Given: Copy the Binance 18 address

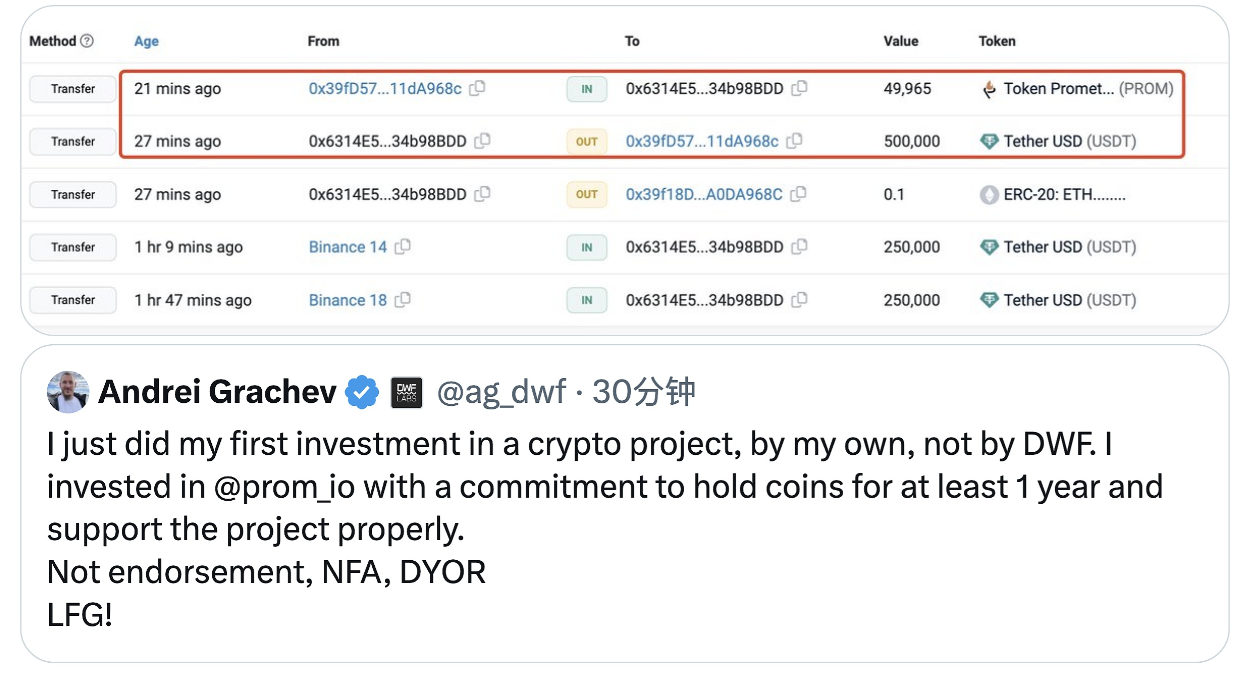Looking at the screenshot, I should (x=402, y=300).
